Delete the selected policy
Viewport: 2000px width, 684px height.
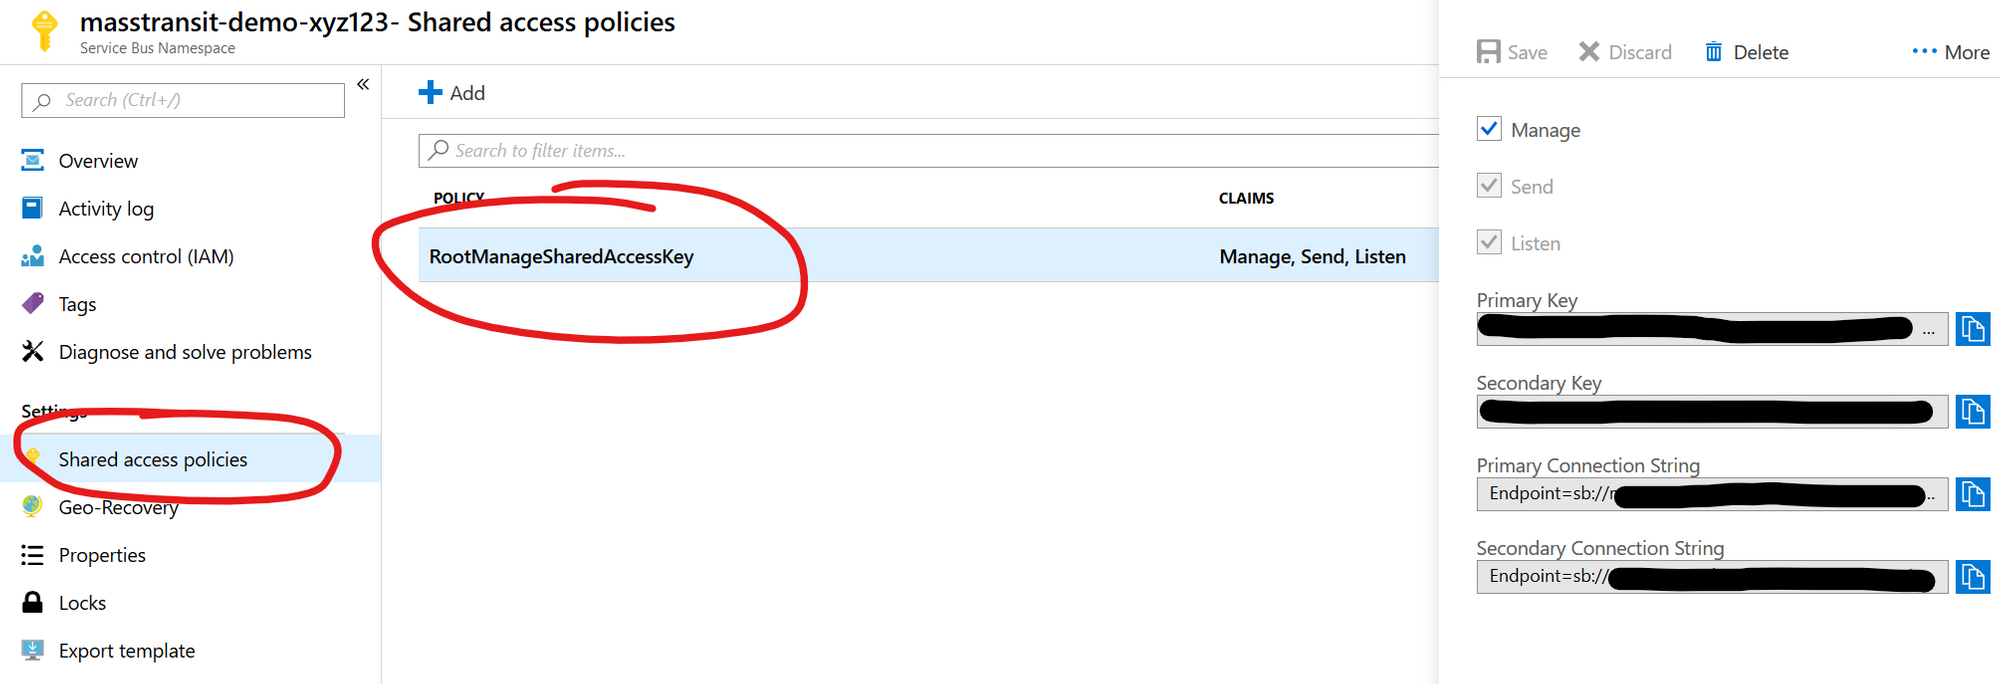click(x=1746, y=52)
